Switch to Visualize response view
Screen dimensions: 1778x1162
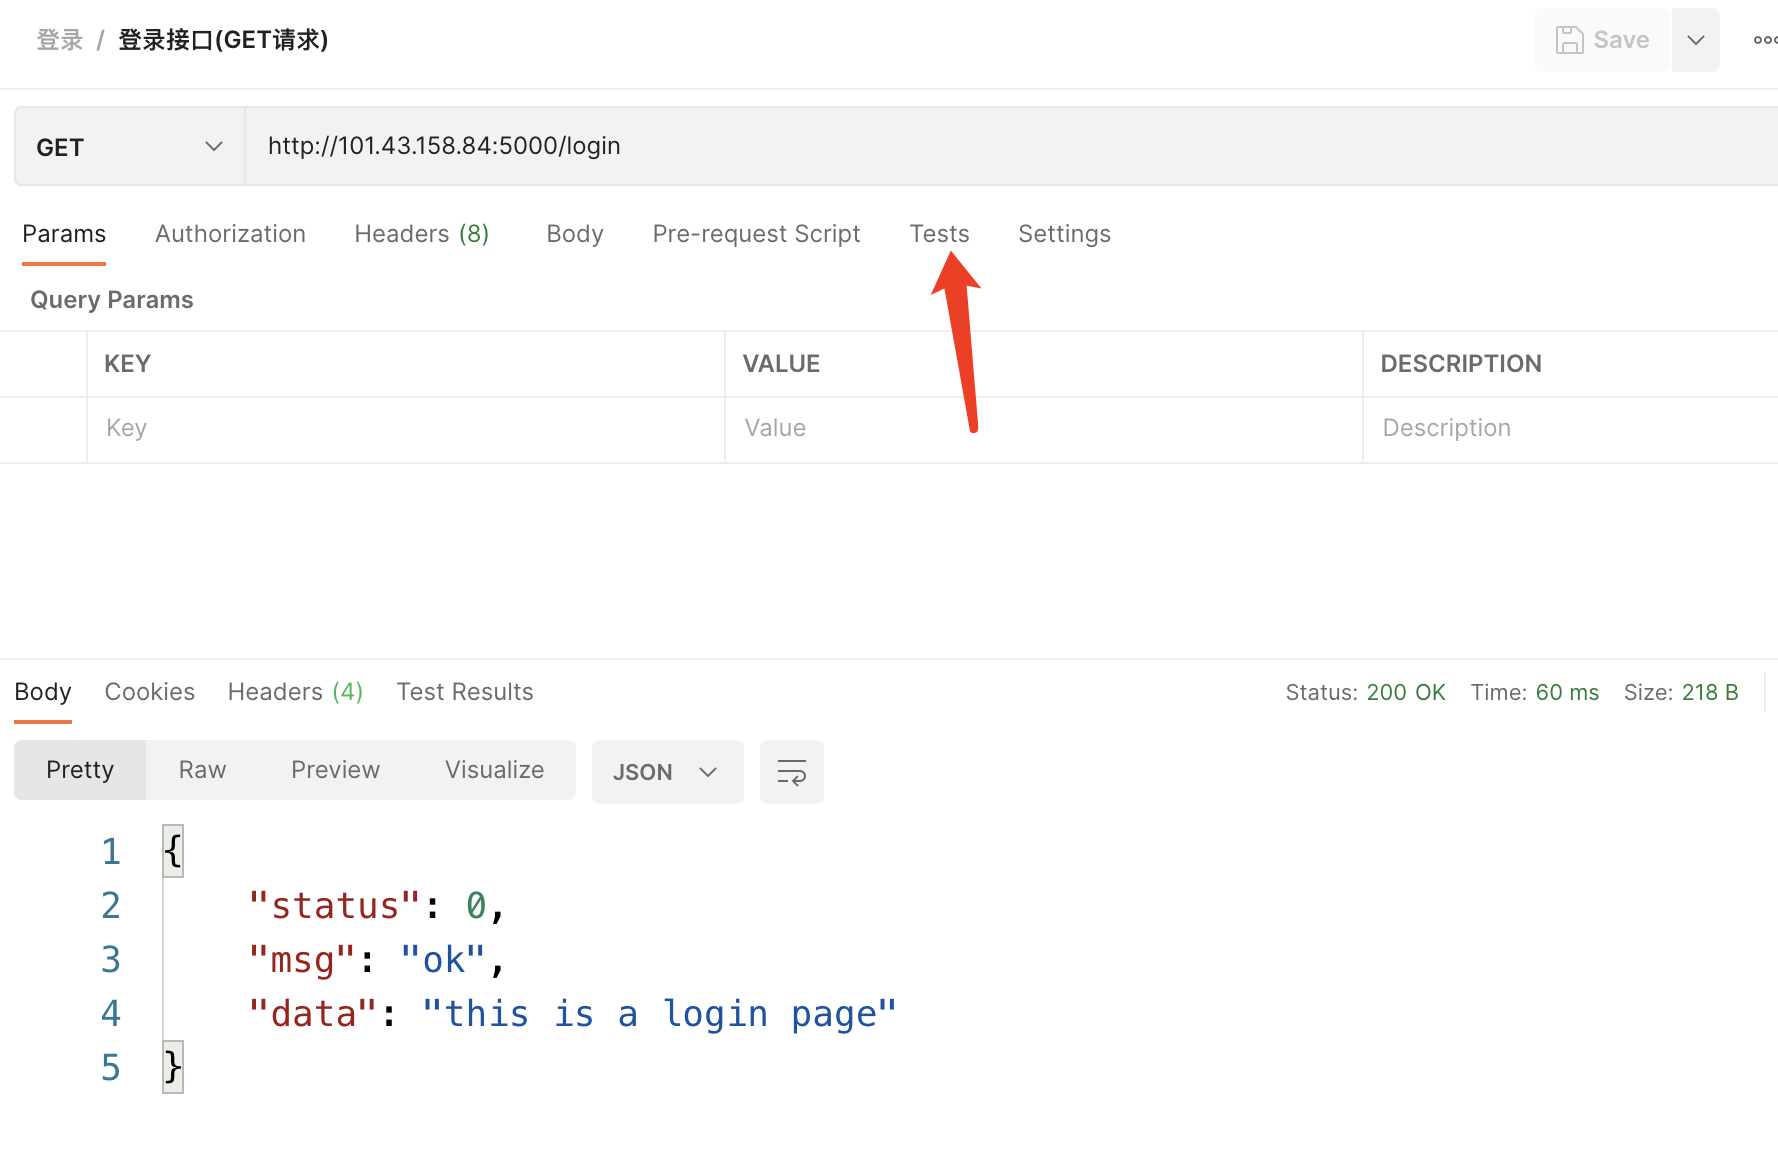(494, 770)
